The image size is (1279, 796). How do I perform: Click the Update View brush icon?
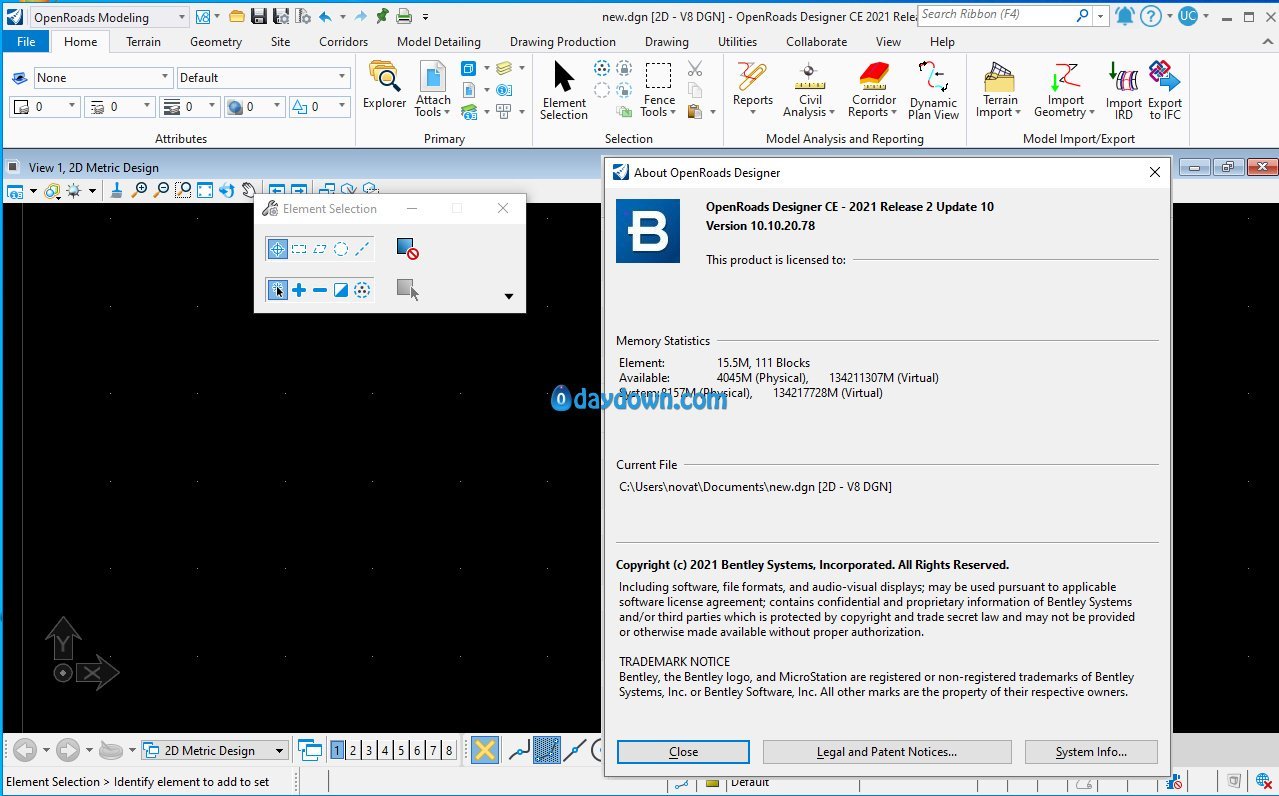[x=117, y=190]
